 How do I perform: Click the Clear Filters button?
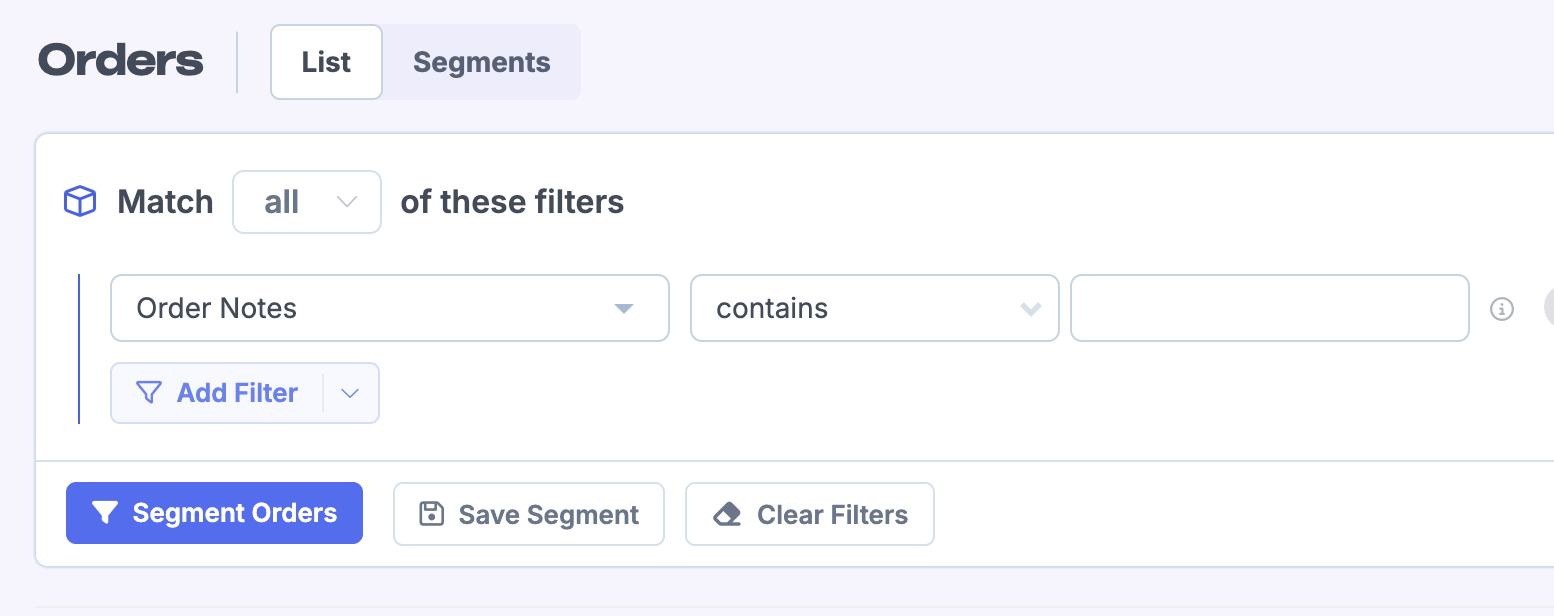(x=810, y=514)
